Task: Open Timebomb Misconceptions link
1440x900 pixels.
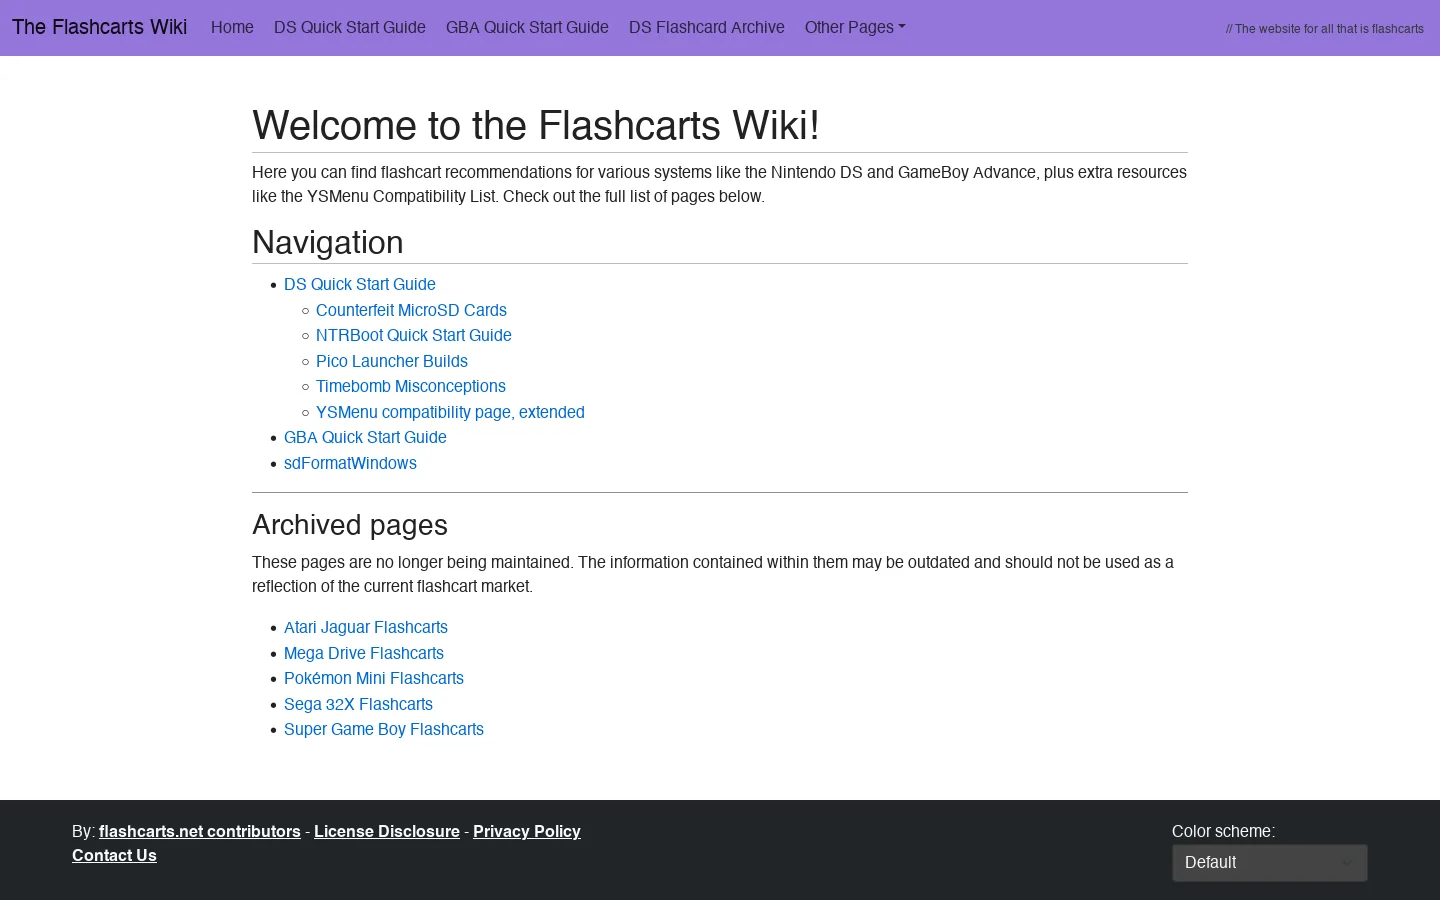Action: (411, 386)
